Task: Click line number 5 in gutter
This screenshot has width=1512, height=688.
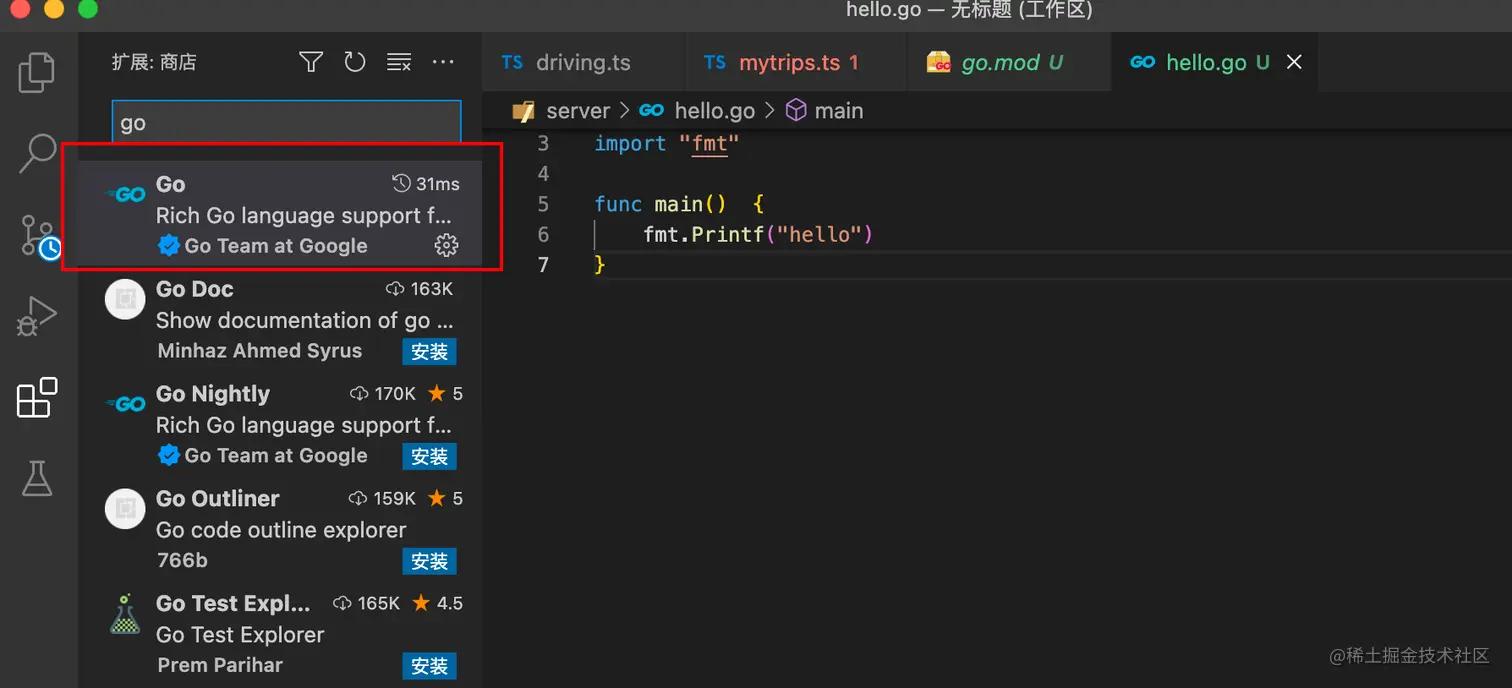Action: tap(544, 204)
